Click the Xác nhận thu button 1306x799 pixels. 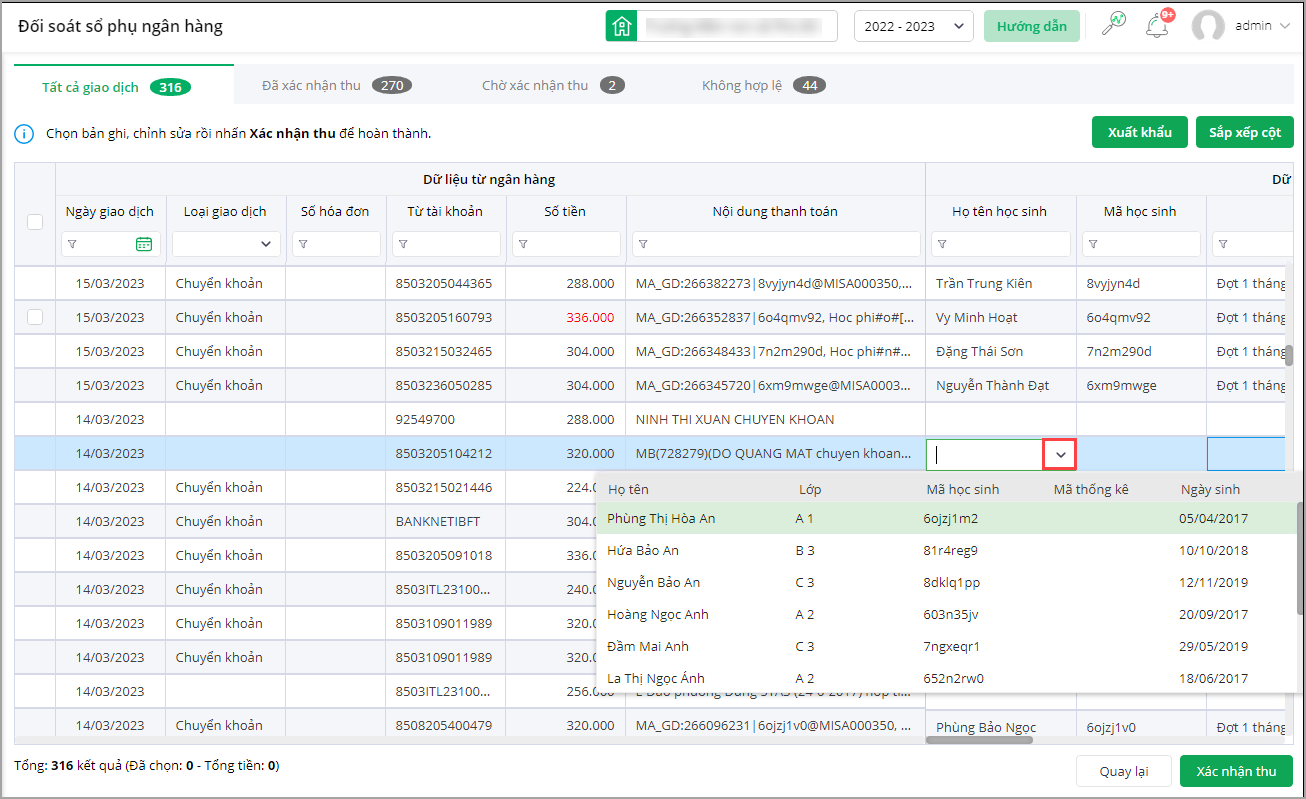click(1236, 771)
